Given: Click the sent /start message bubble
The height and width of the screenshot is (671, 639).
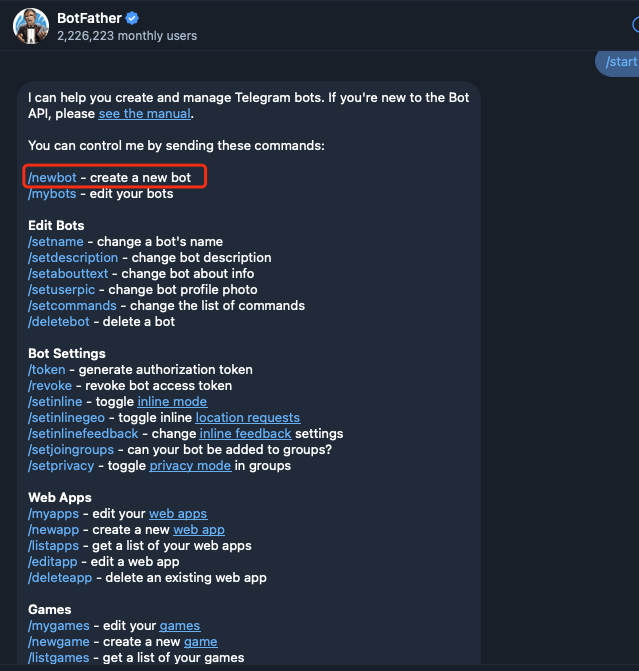Looking at the screenshot, I should click(x=617, y=62).
